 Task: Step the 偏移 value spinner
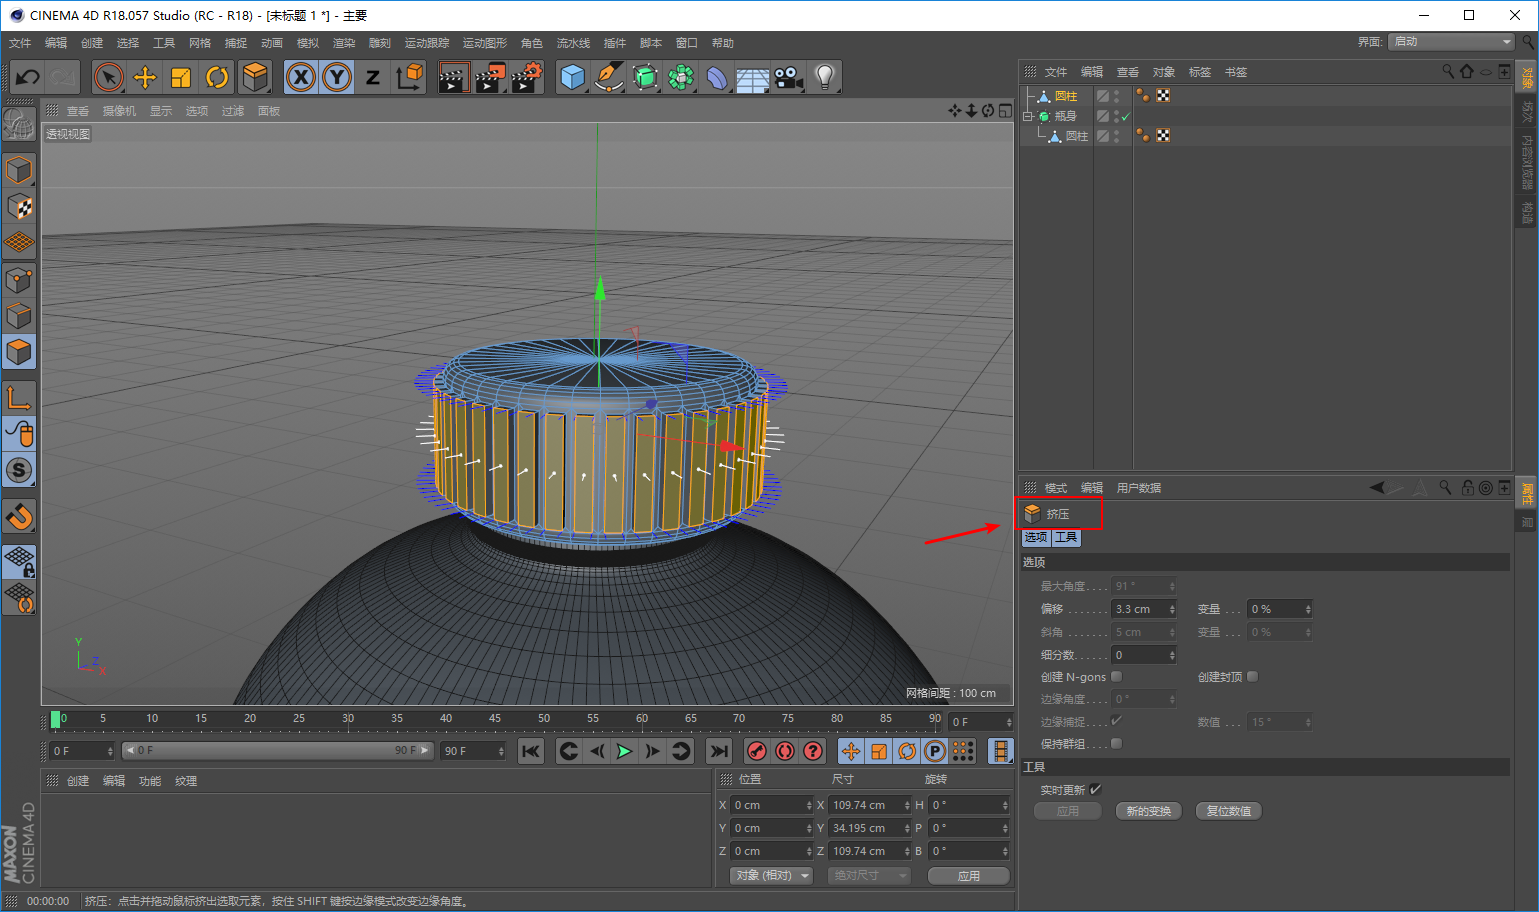point(1172,609)
